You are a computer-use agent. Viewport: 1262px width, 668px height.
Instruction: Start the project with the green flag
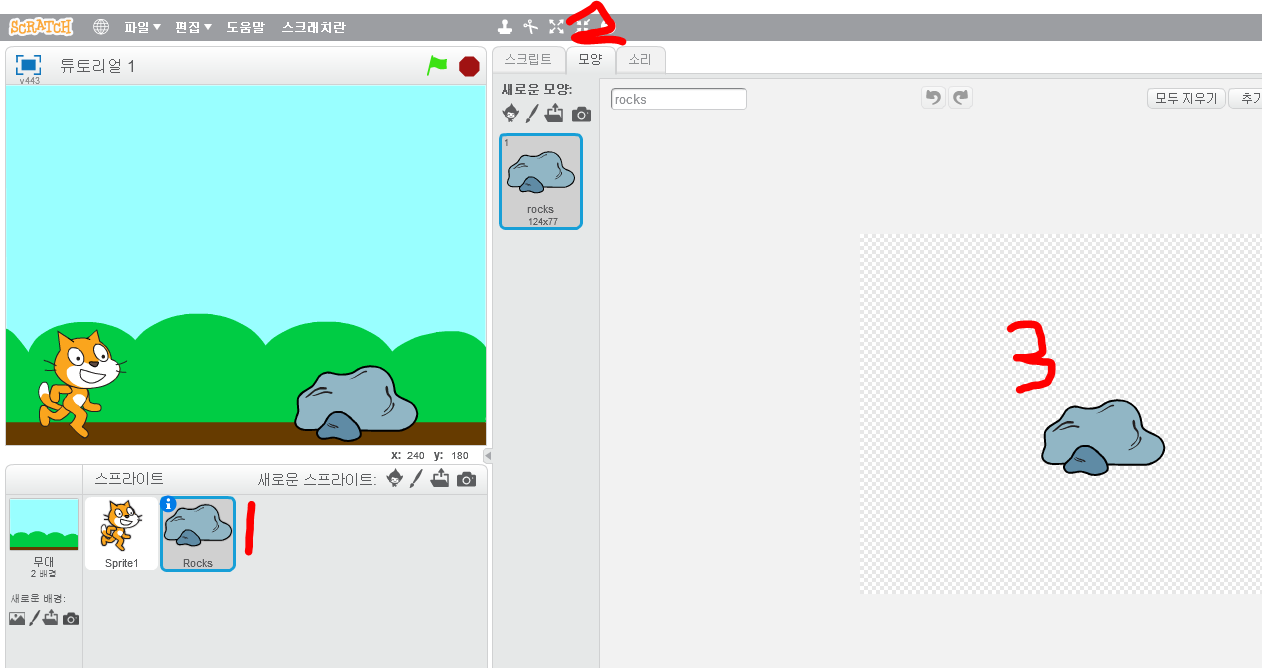tap(437, 65)
